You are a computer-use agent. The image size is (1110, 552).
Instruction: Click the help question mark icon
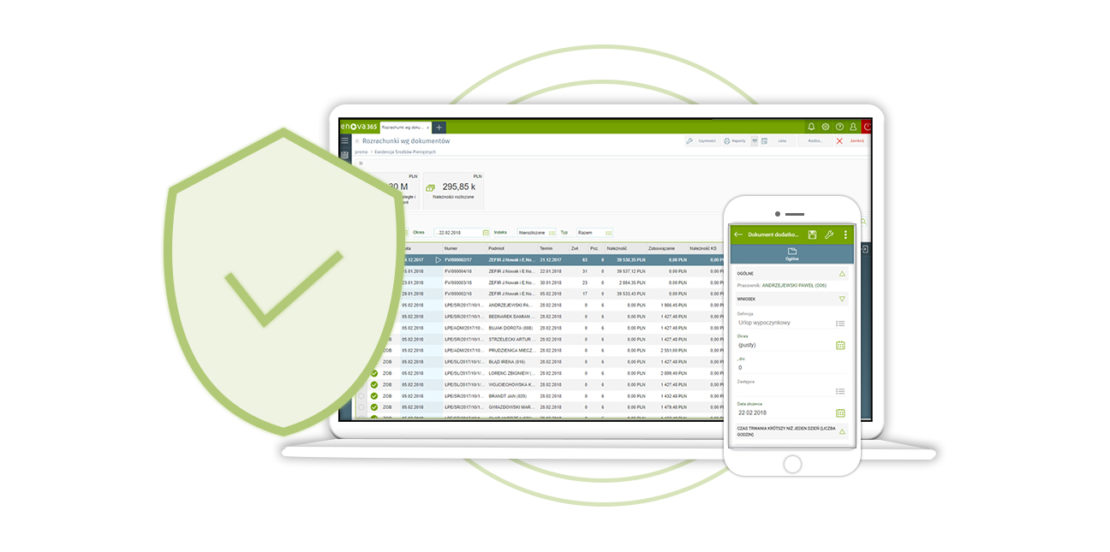839,127
